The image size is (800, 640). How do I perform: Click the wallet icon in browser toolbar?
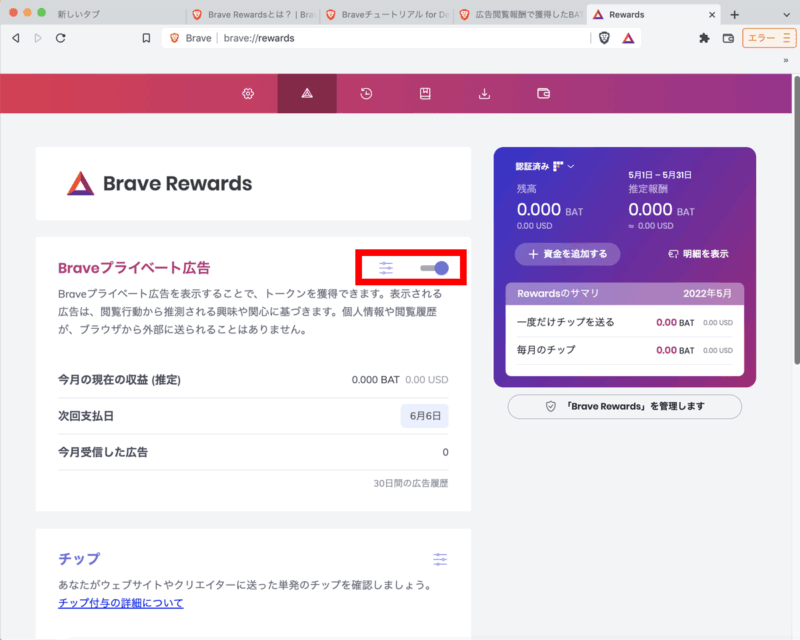pyautogui.click(x=729, y=38)
